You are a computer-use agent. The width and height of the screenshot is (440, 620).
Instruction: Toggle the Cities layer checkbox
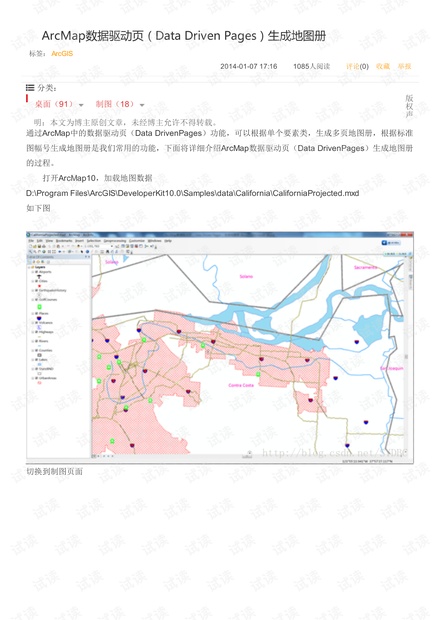pyautogui.click(x=36, y=281)
